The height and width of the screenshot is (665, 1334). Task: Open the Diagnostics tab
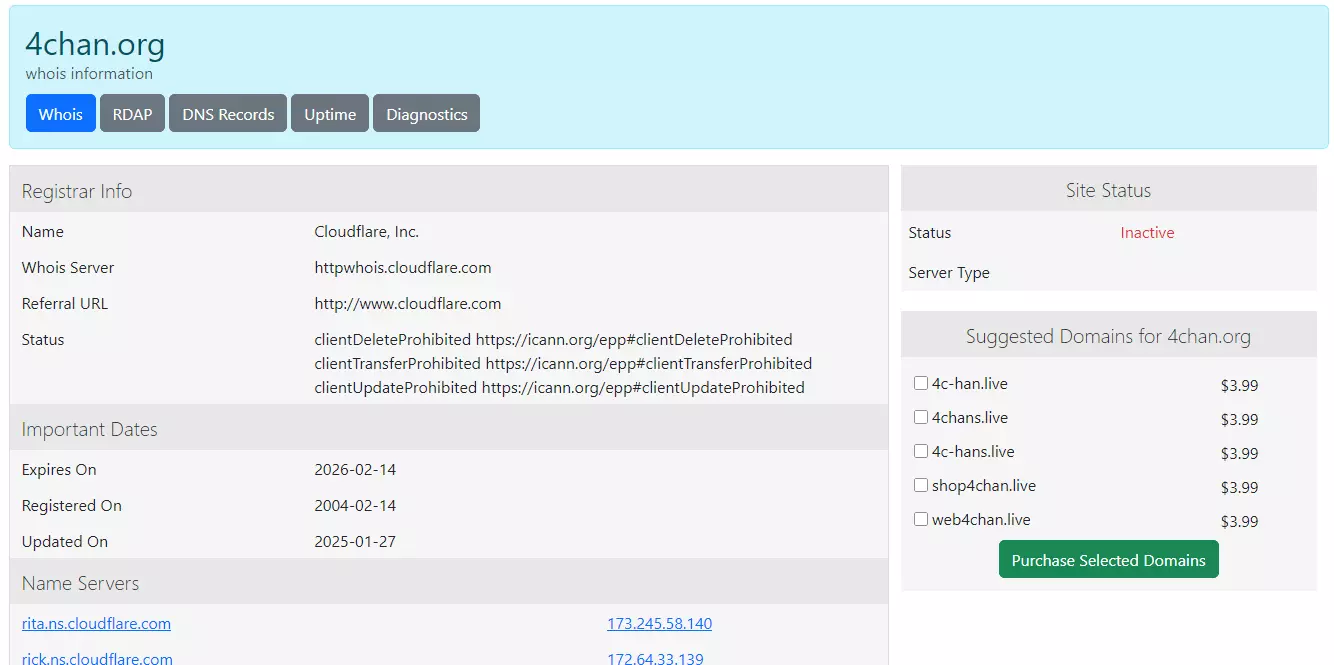point(427,114)
